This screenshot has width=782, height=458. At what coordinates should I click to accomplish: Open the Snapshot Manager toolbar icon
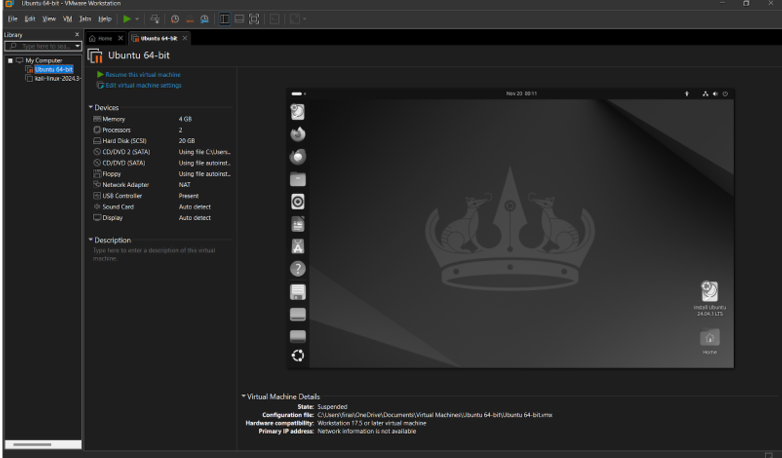click(x=204, y=19)
